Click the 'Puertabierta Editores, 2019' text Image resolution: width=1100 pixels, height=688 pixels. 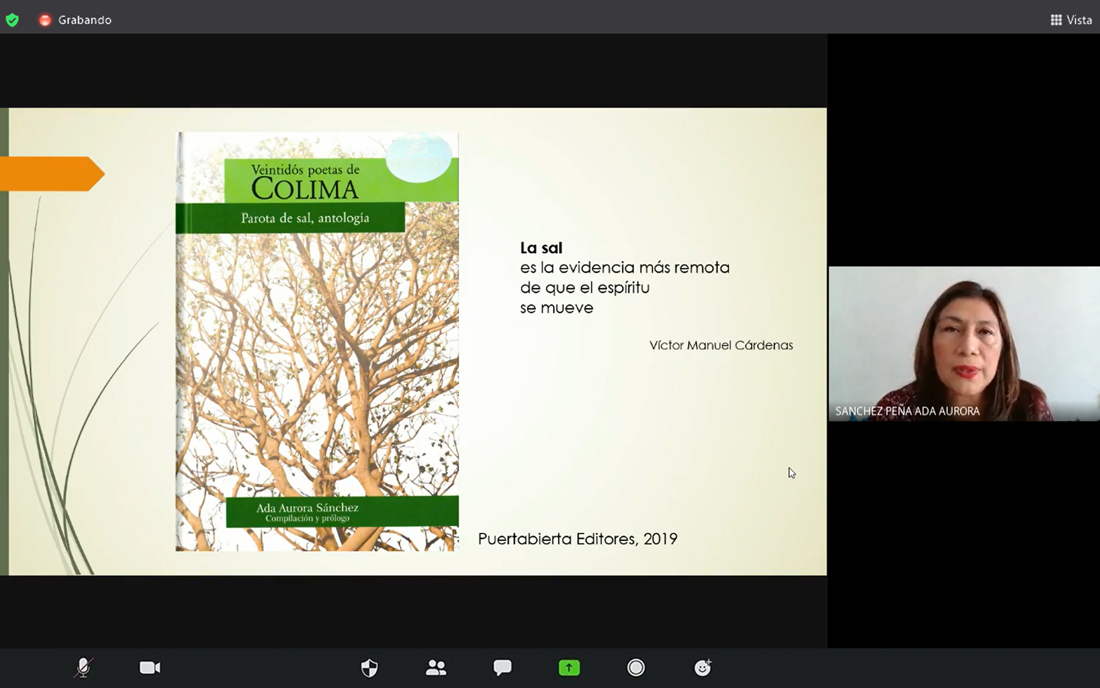(x=577, y=539)
